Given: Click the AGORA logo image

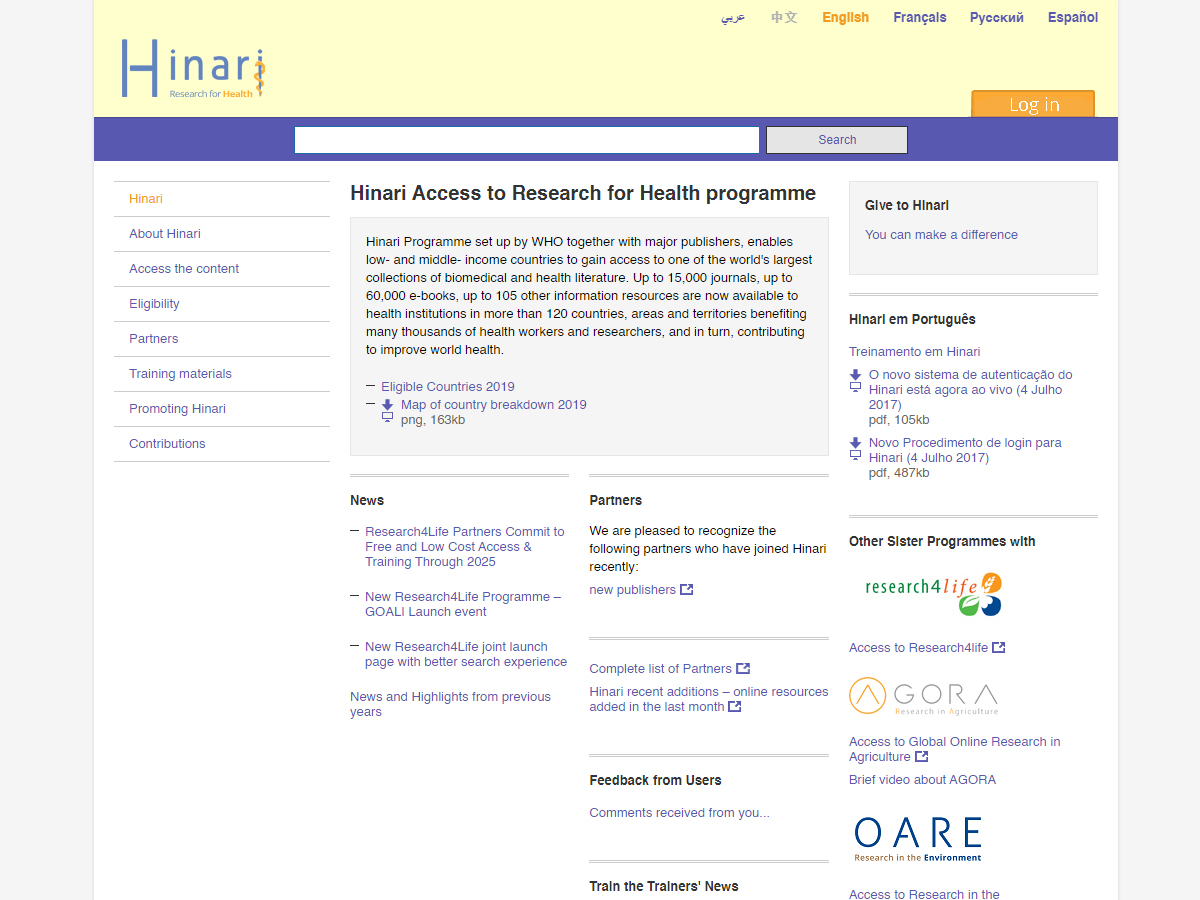Looking at the screenshot, I should (x=923, y=696).
